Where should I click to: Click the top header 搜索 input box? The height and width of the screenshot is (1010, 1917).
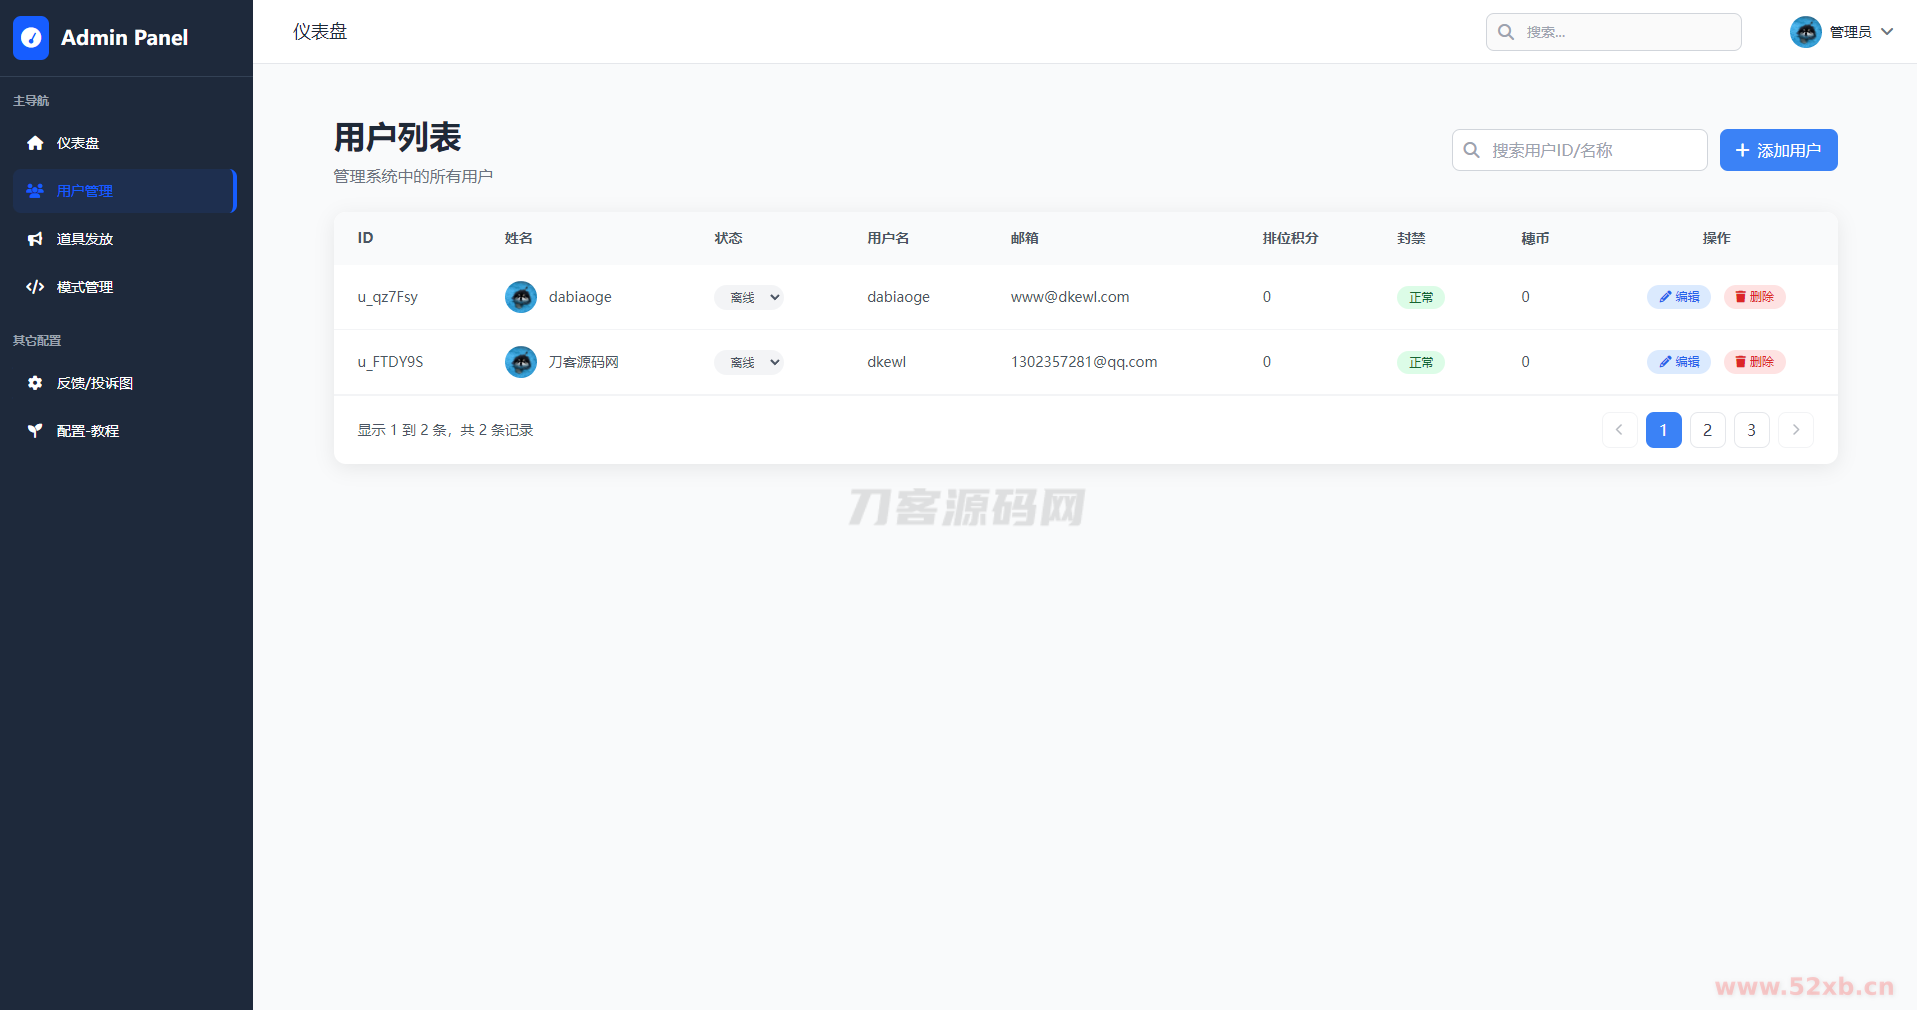1625,32
